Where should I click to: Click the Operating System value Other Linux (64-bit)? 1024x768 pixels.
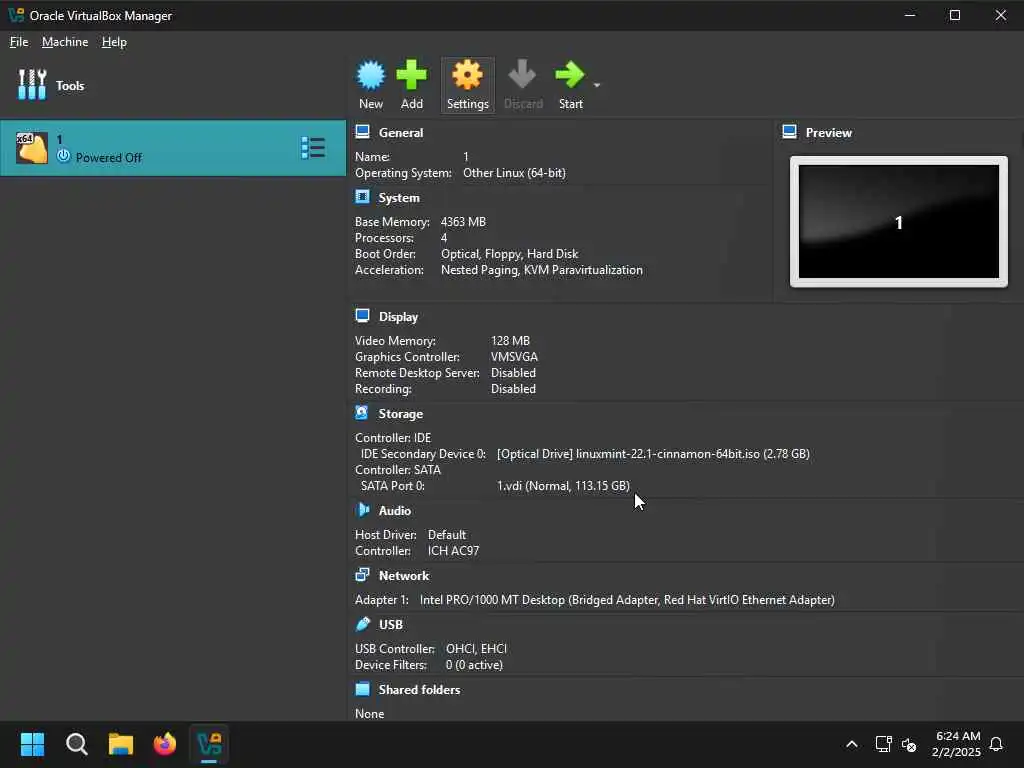pos(514,173)
